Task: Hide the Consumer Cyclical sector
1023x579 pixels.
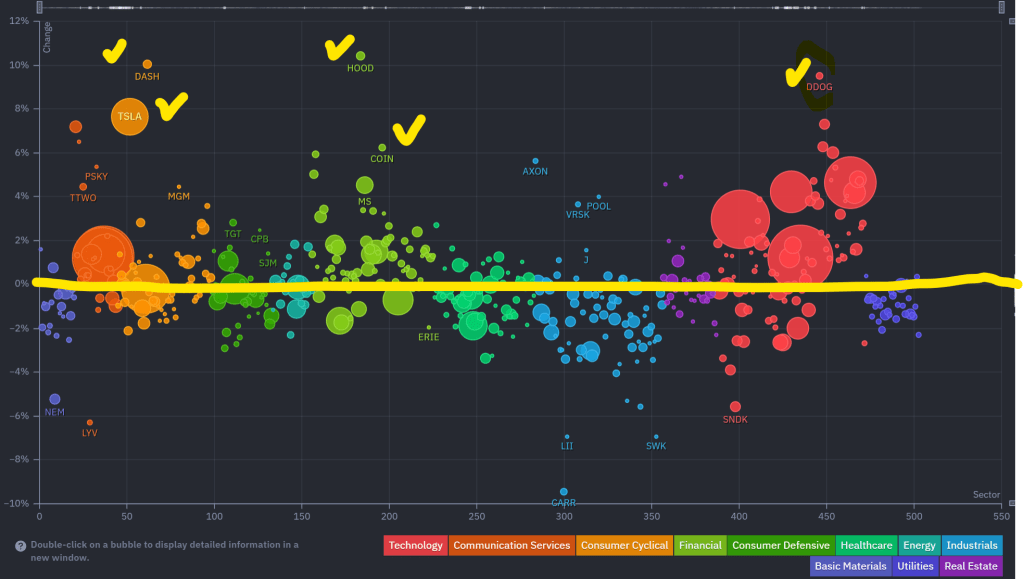Action: [x=624, y=545]
